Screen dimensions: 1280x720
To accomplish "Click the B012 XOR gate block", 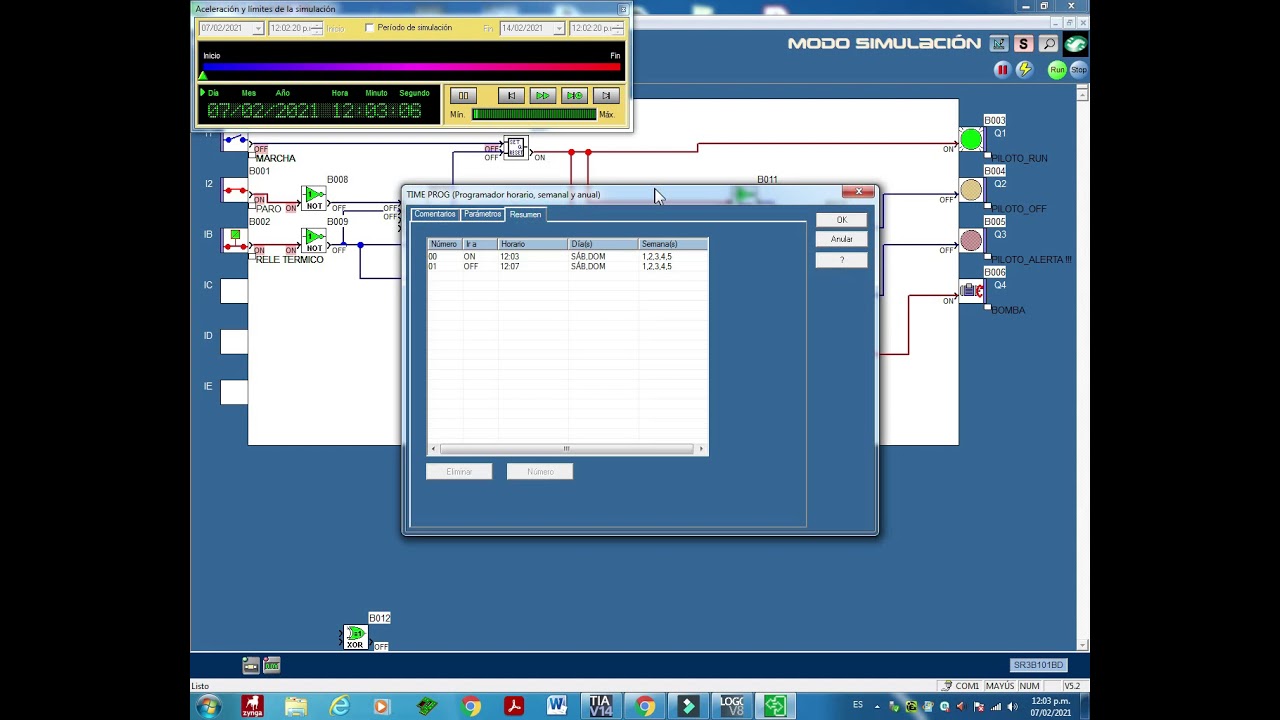I will click(356, 637).
